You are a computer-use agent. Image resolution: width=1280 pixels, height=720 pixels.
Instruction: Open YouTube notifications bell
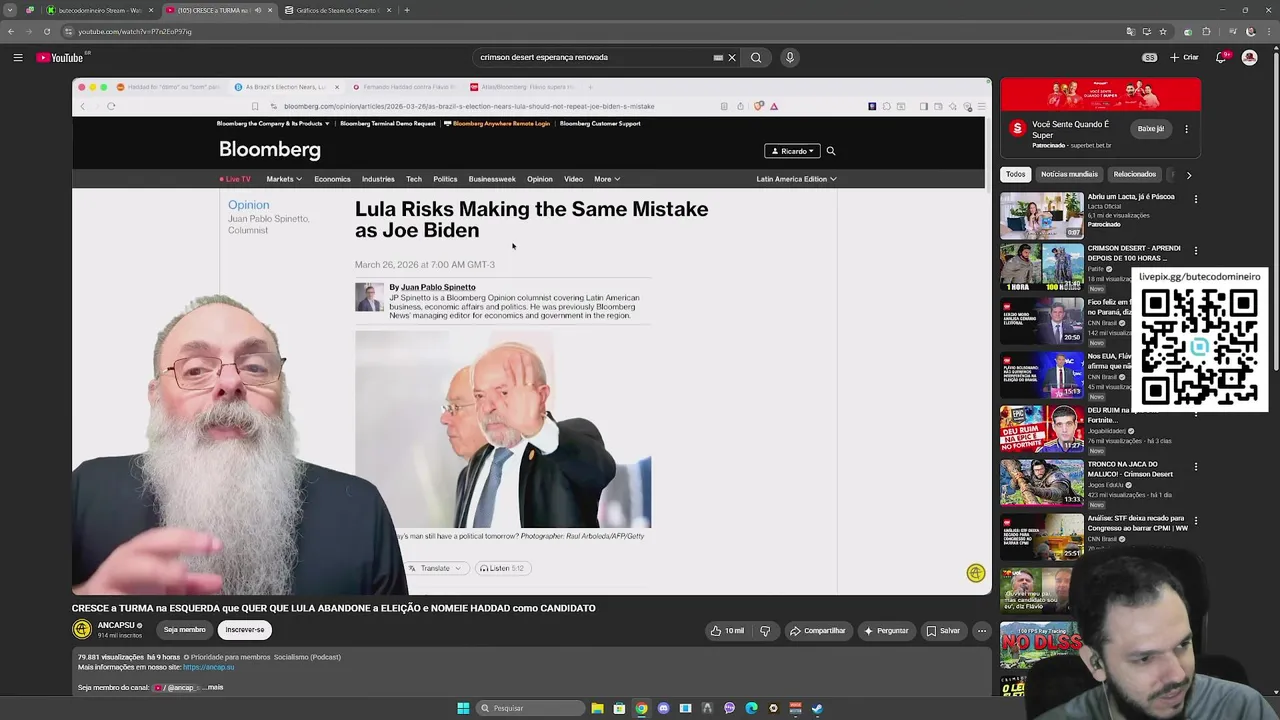pos(1221,57)
